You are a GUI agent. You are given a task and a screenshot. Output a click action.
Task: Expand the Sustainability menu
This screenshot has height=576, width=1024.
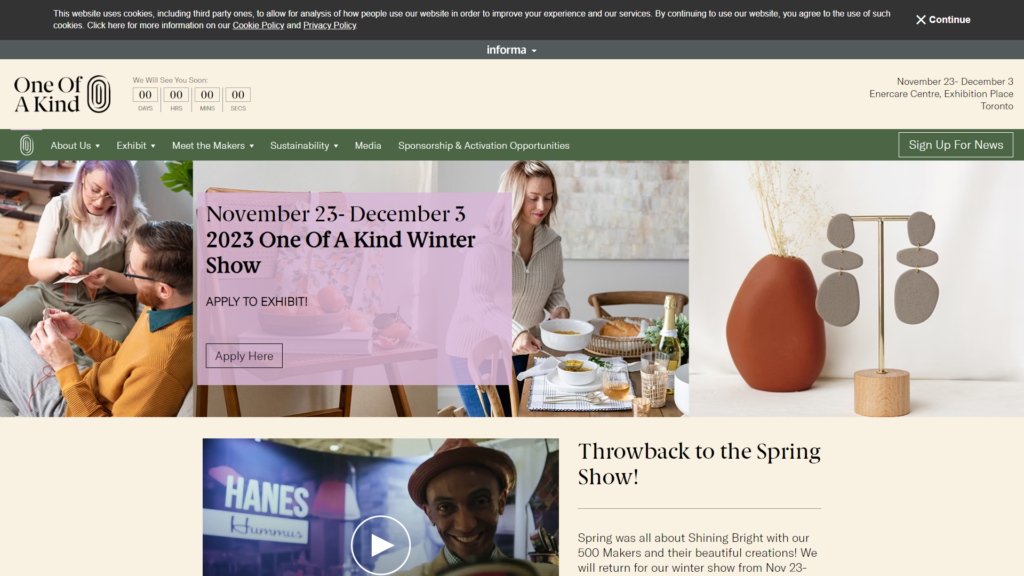[304, 146]
